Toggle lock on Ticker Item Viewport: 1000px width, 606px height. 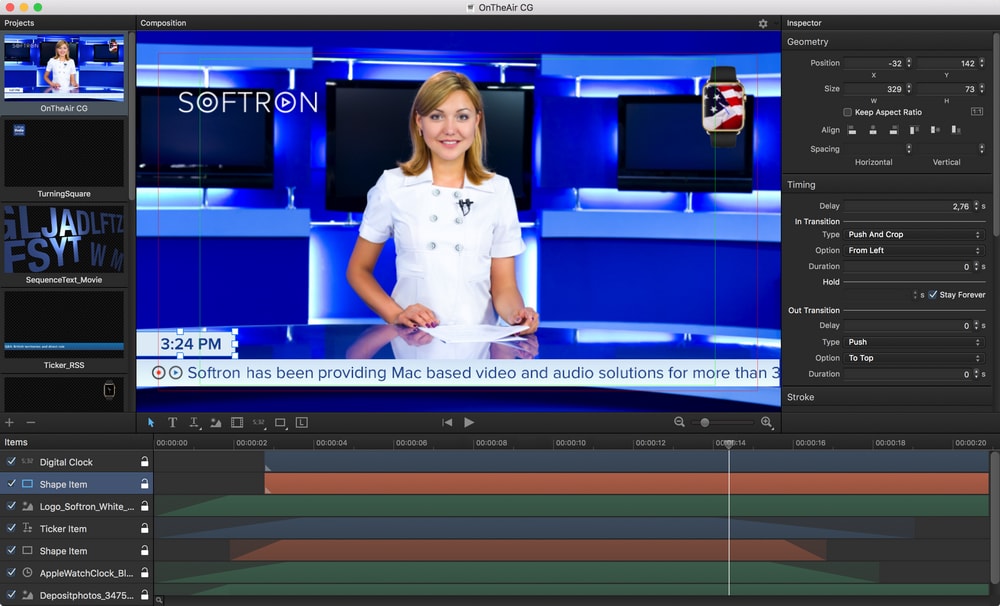pyautogui.click(x=145, y=528)
